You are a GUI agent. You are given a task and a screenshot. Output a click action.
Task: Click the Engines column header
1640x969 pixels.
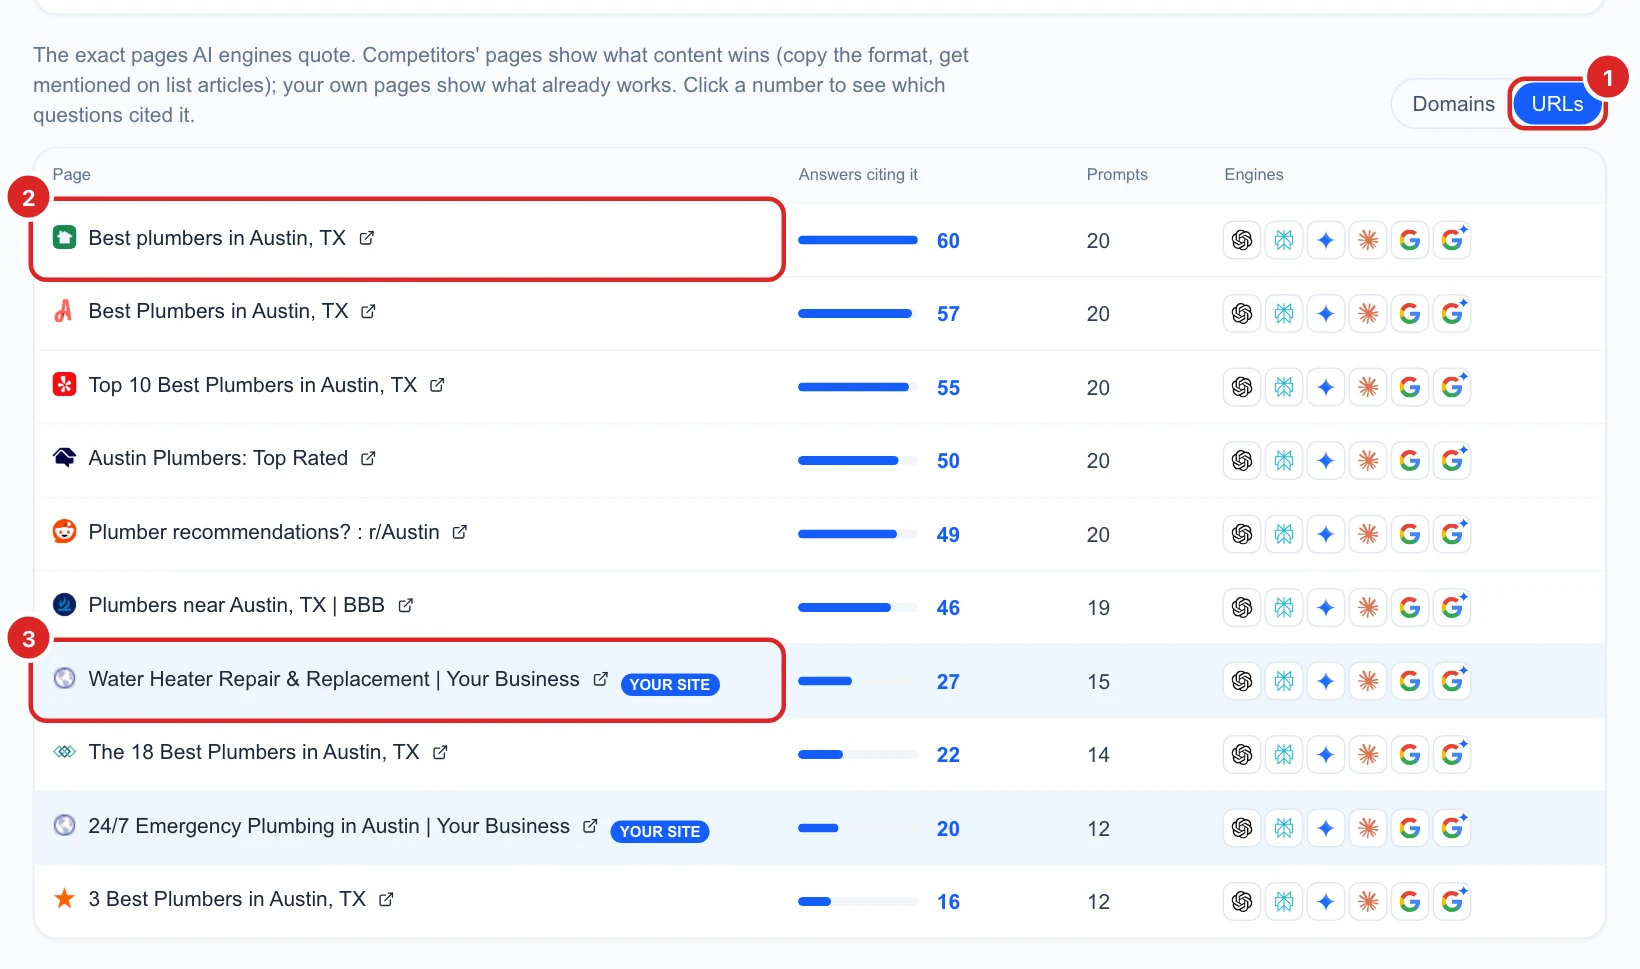(x=1254, y=174)
